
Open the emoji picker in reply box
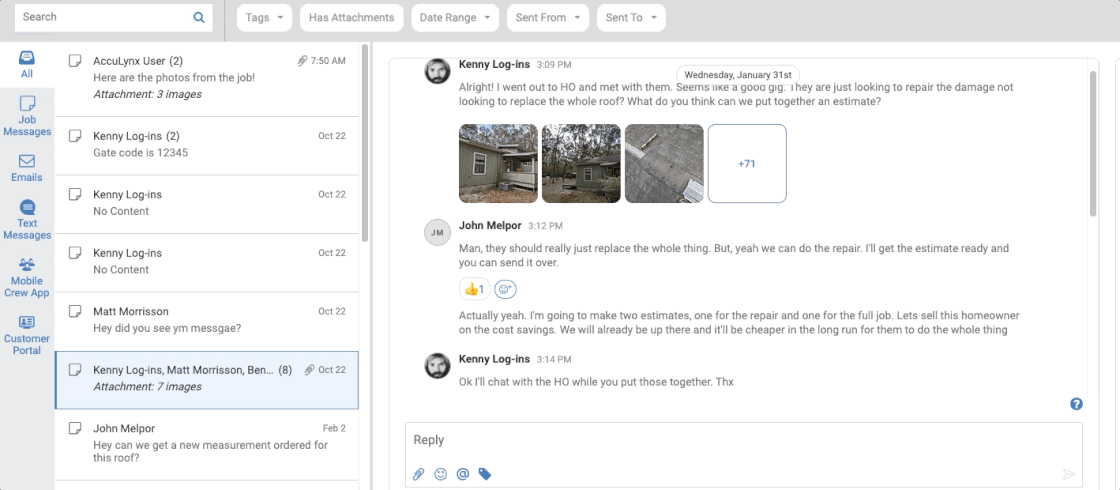(441, 474)
